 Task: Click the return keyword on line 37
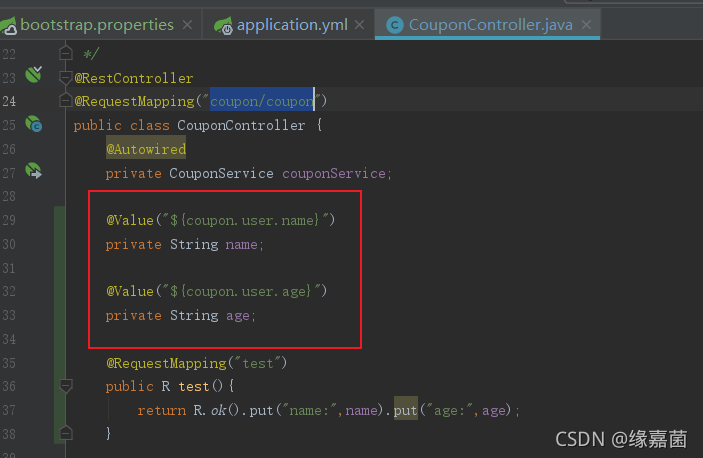coord(161,410)
